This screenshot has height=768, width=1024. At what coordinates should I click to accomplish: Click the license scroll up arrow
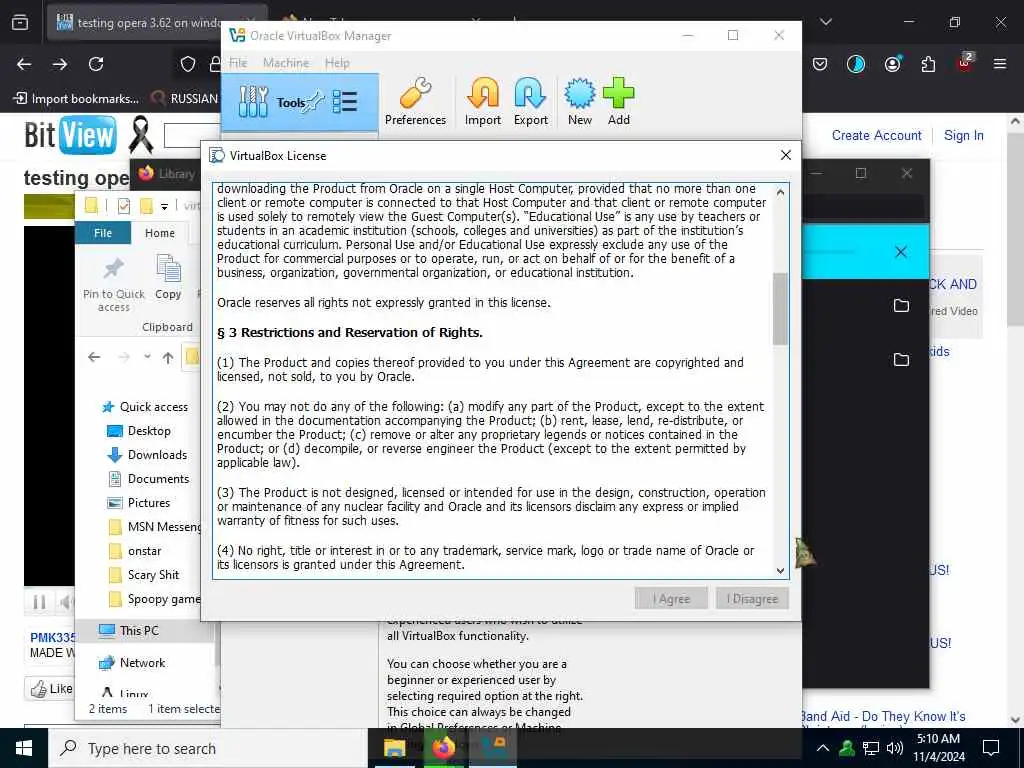pos(780,192)
